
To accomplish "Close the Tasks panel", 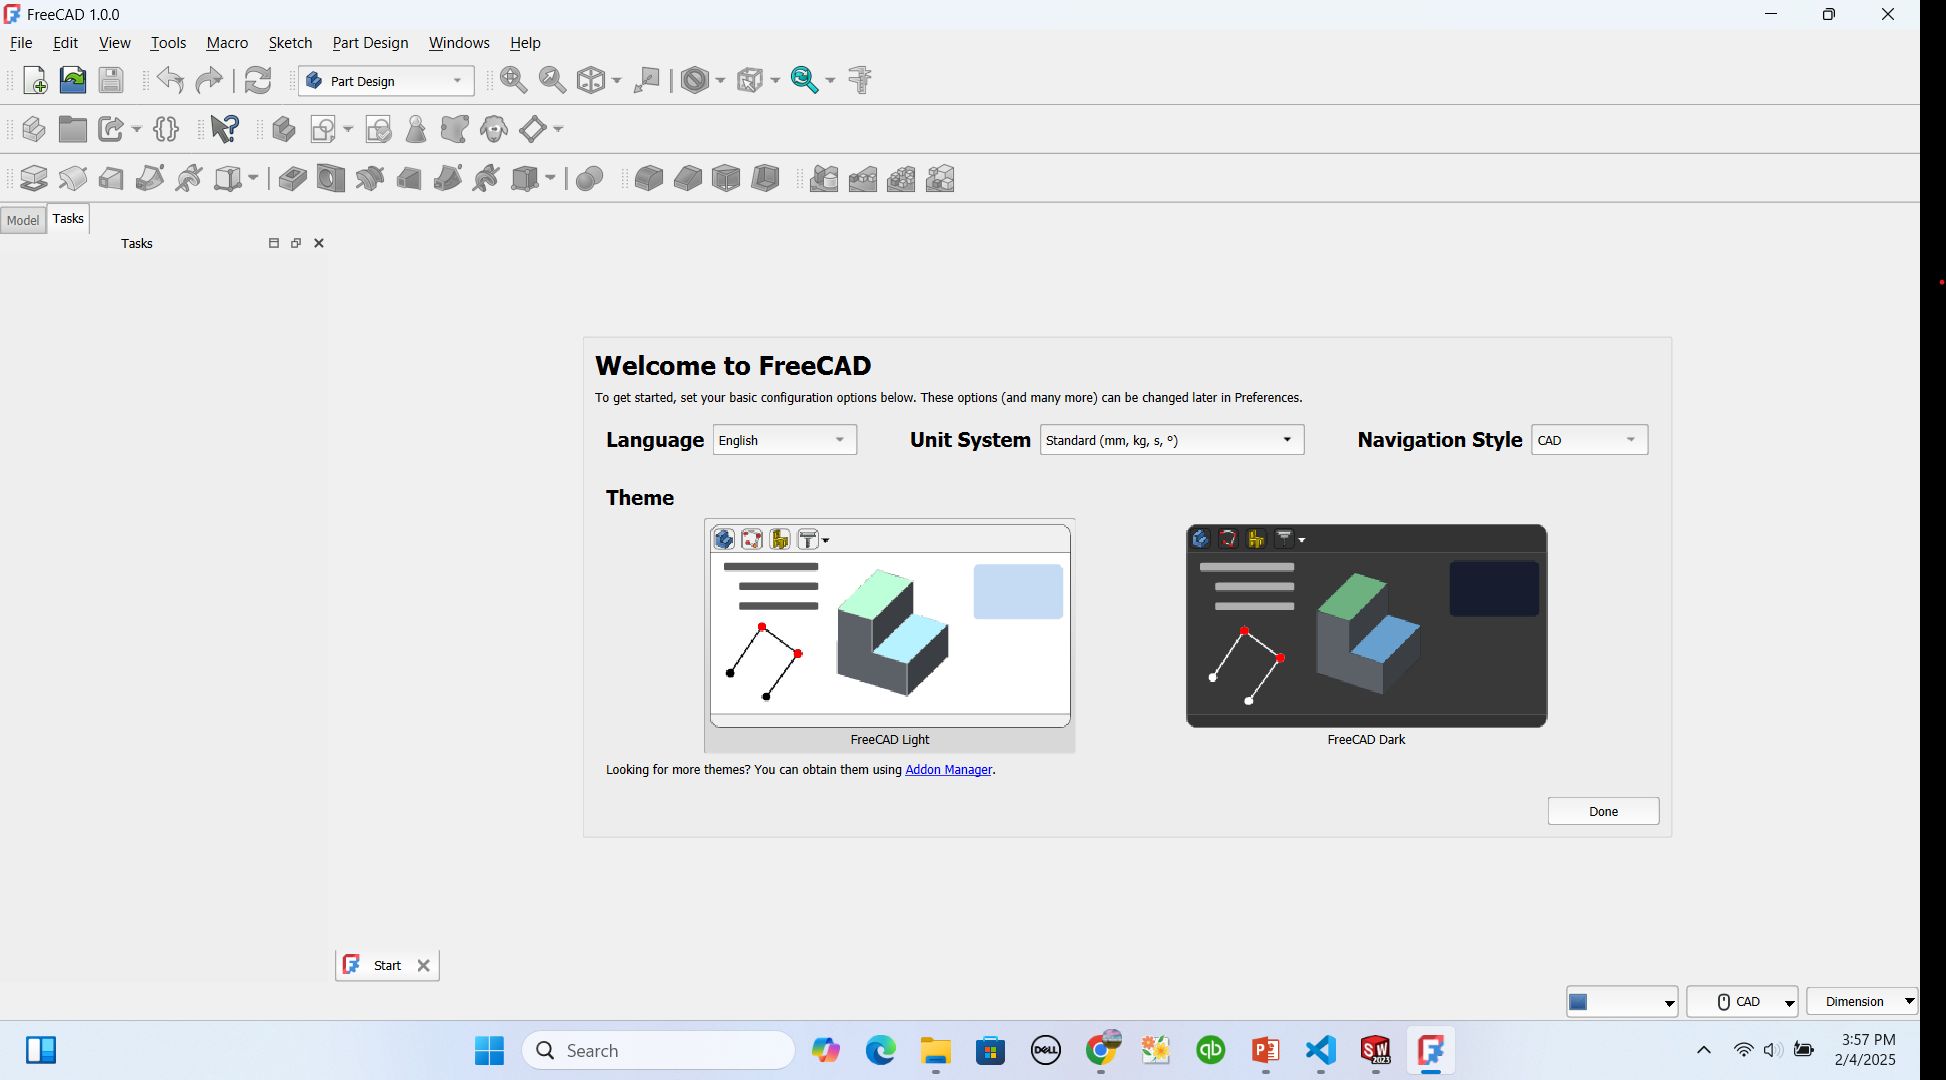I will pyautogui.click(x=319, y=243).
